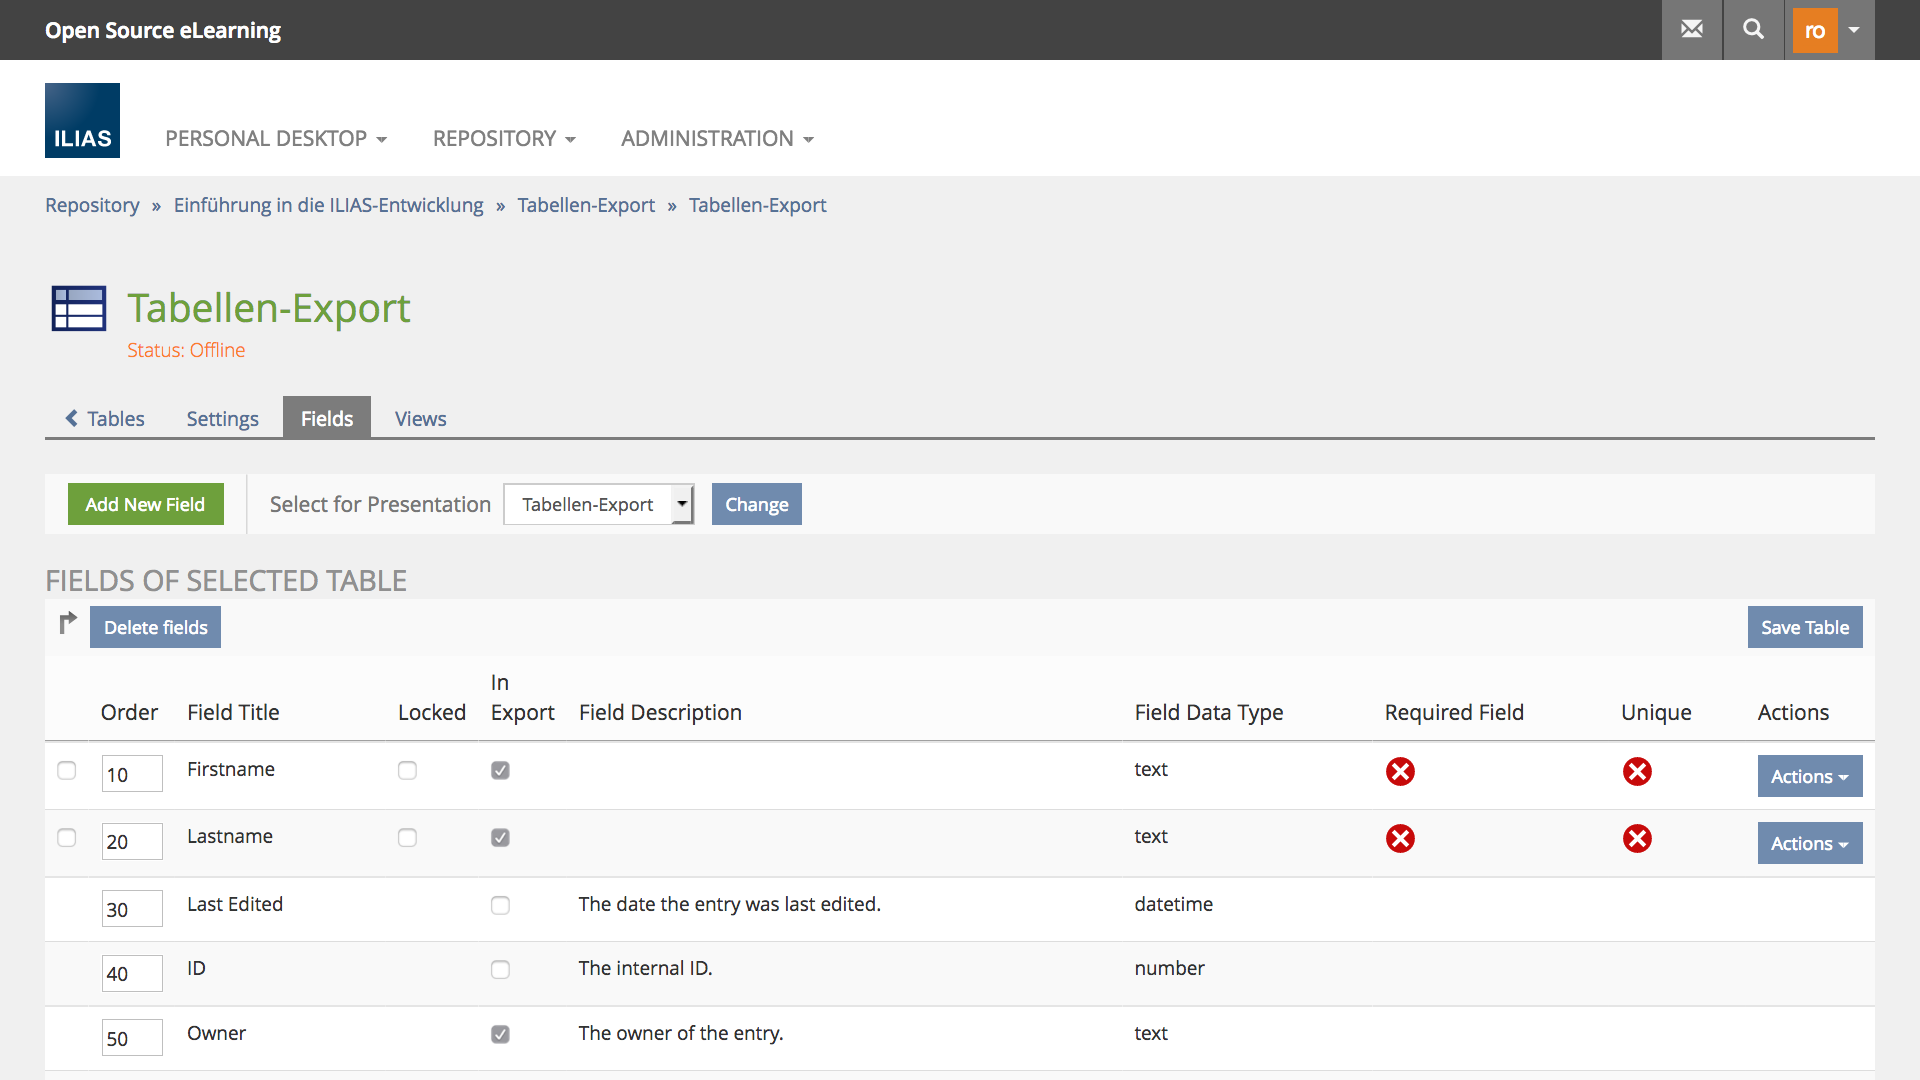Open the Administration menu
The image size is (1920, 1080).
(x=717, y=138)
